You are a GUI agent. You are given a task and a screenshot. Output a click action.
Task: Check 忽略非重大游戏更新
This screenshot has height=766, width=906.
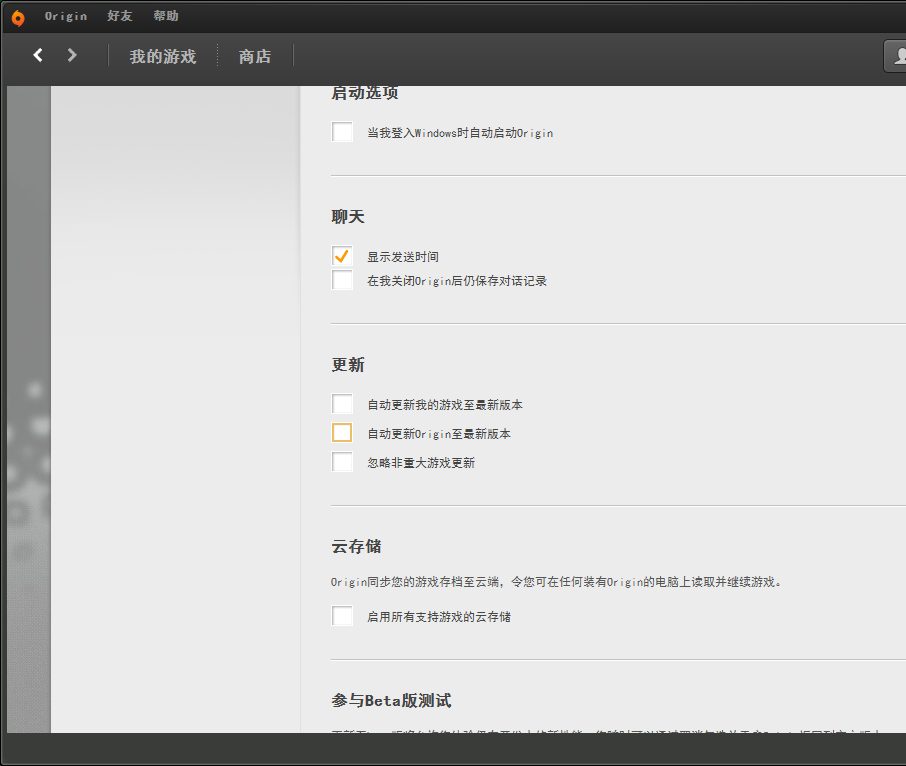pyautogui.click(x=342, y=462)
